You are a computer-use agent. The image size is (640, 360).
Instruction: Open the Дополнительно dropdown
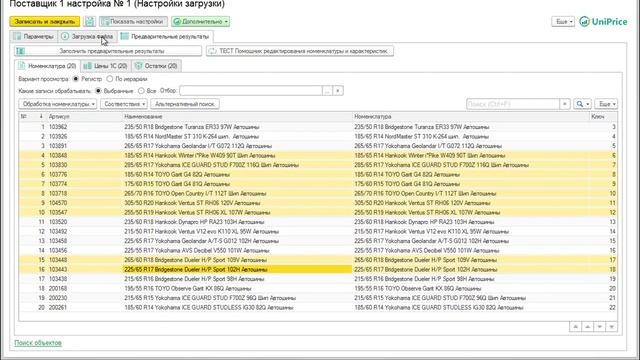tap(200, 21)
